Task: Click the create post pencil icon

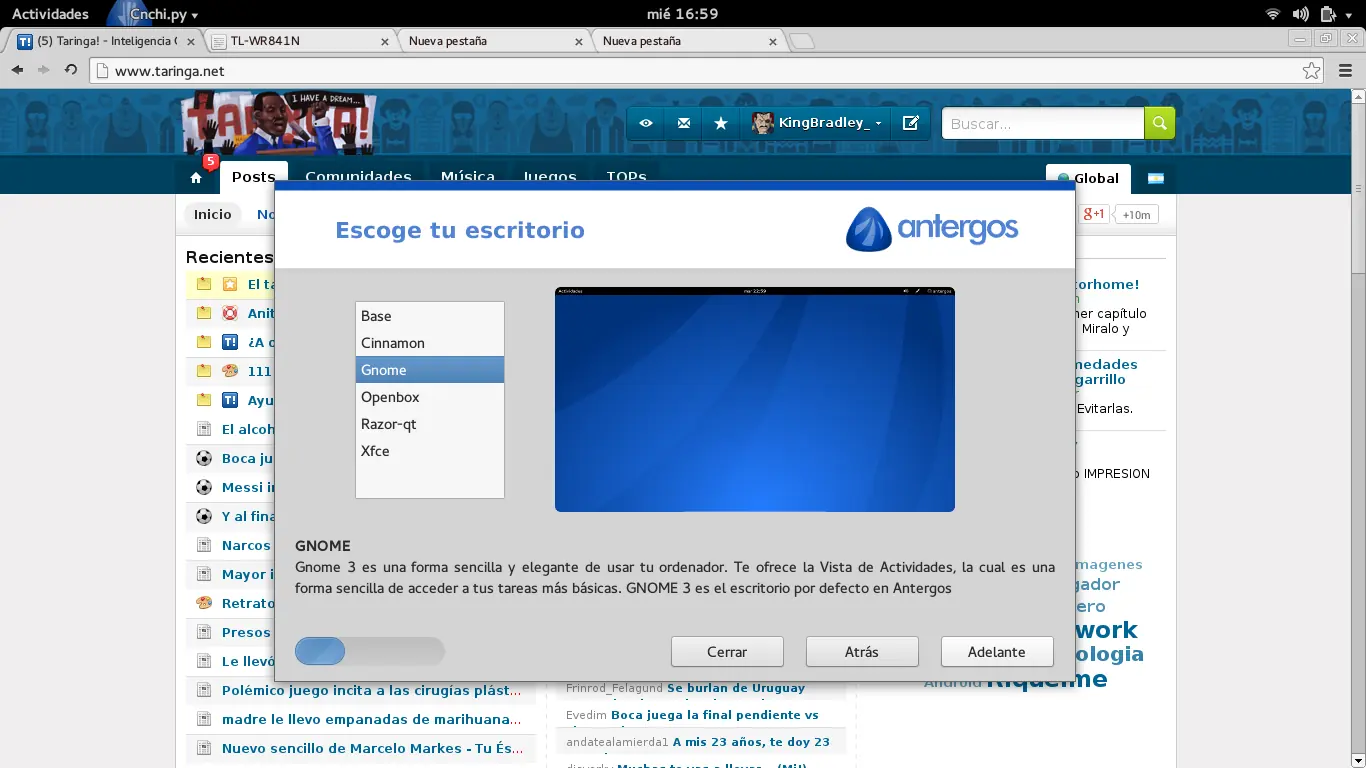Action: pos(910,123)
